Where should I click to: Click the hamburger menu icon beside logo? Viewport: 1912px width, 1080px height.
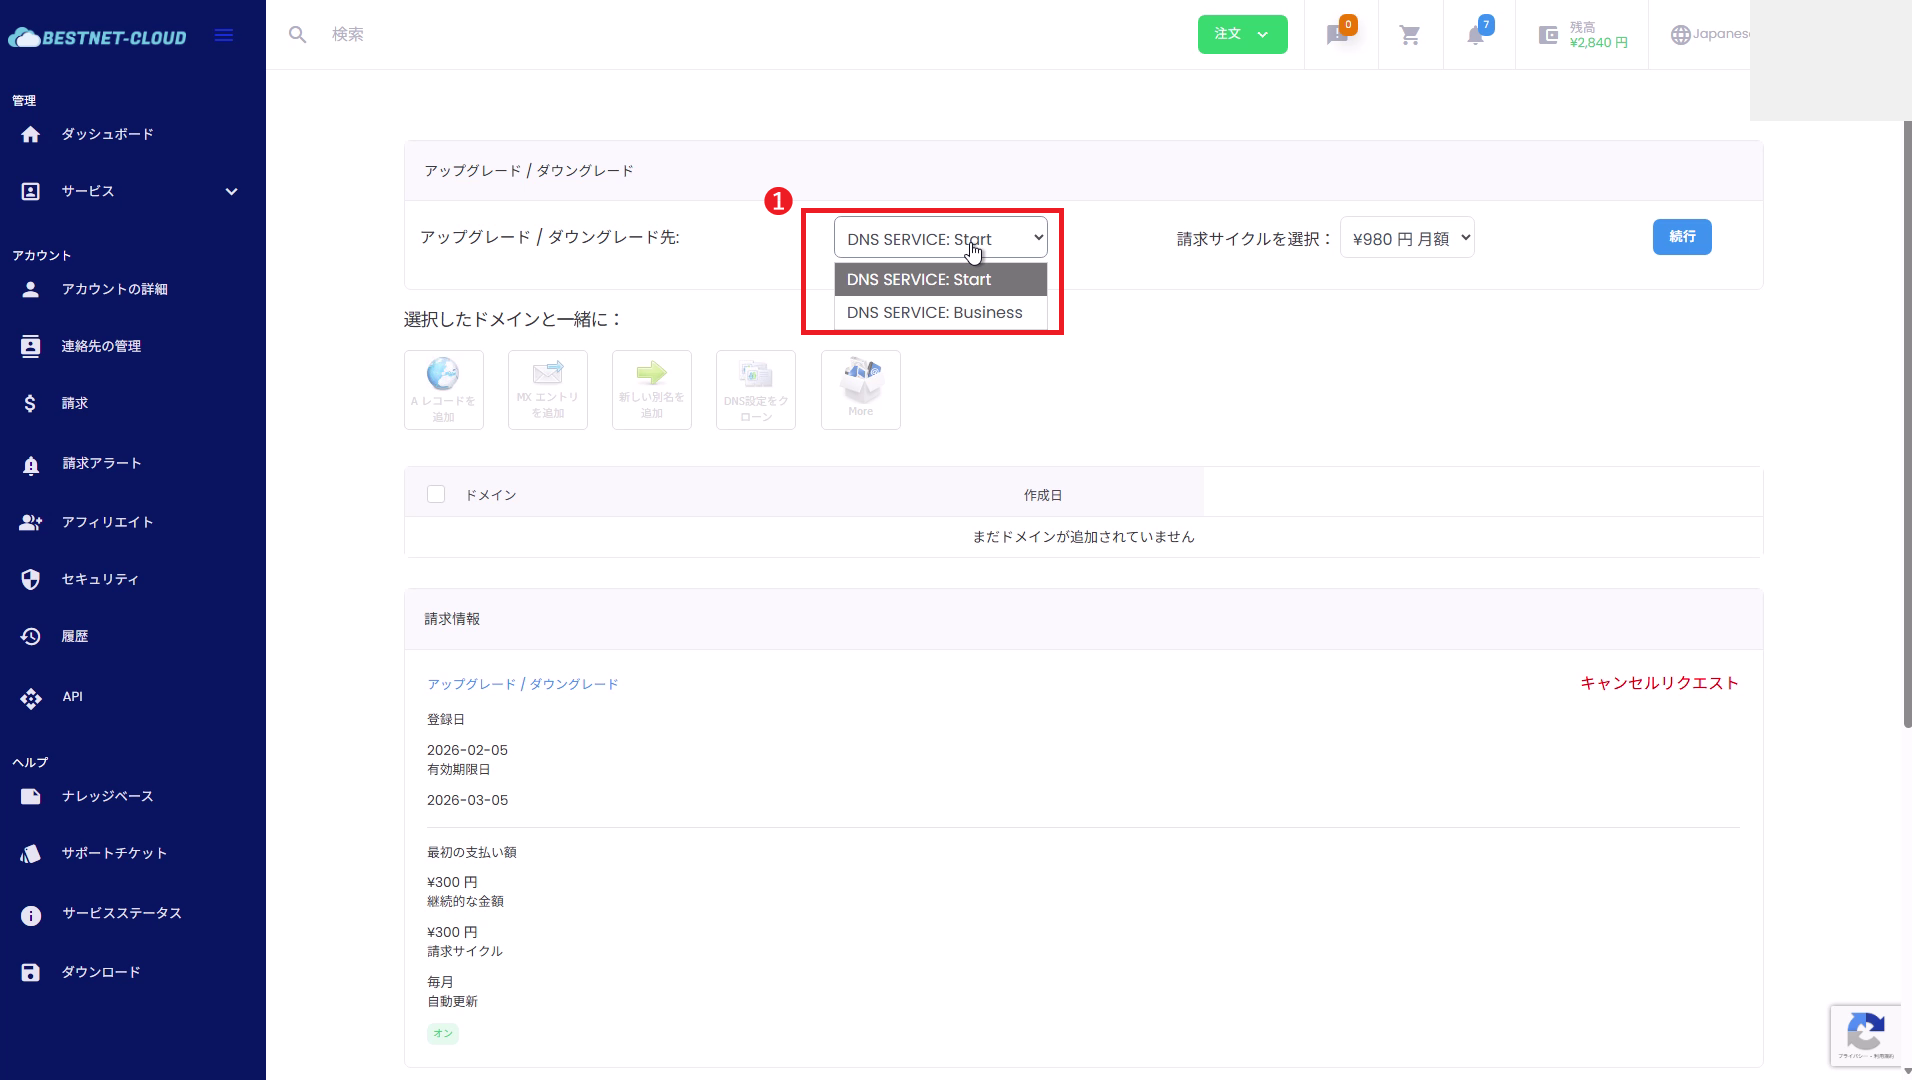pyautogui.click(x=224, y=35)
